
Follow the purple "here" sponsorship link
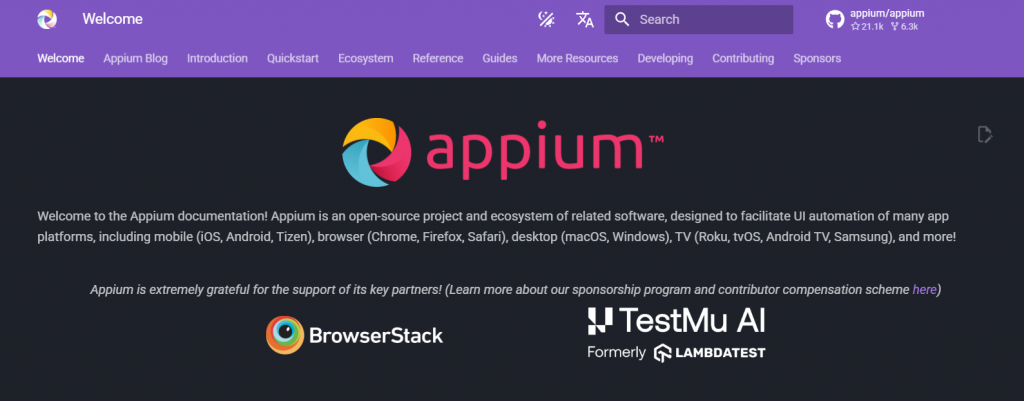coord(924,289)
